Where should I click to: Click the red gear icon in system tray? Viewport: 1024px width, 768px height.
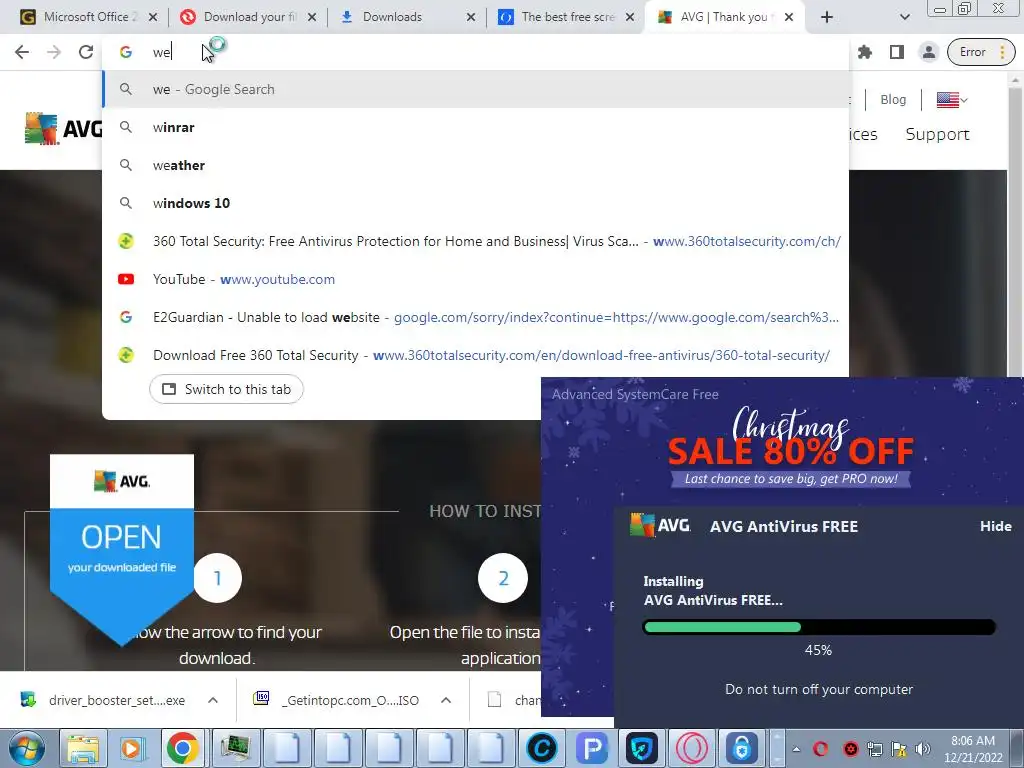[850, 749]
